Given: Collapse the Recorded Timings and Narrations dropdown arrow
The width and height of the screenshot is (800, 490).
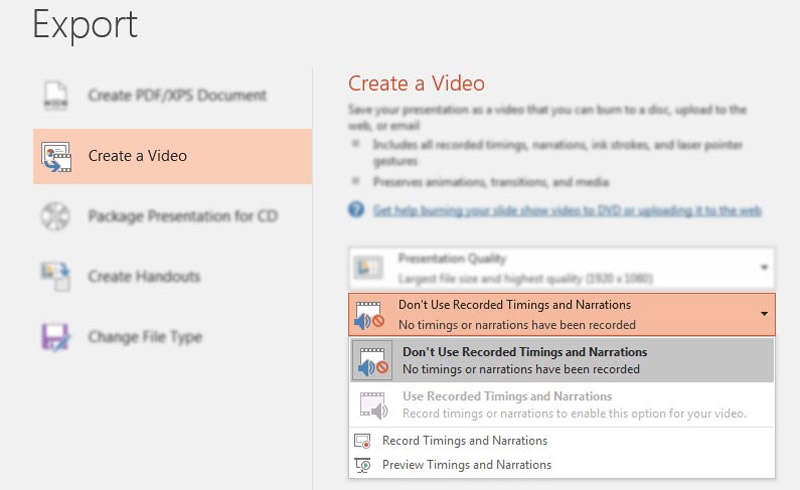Looking at the screenshot, I should [764, 314].
